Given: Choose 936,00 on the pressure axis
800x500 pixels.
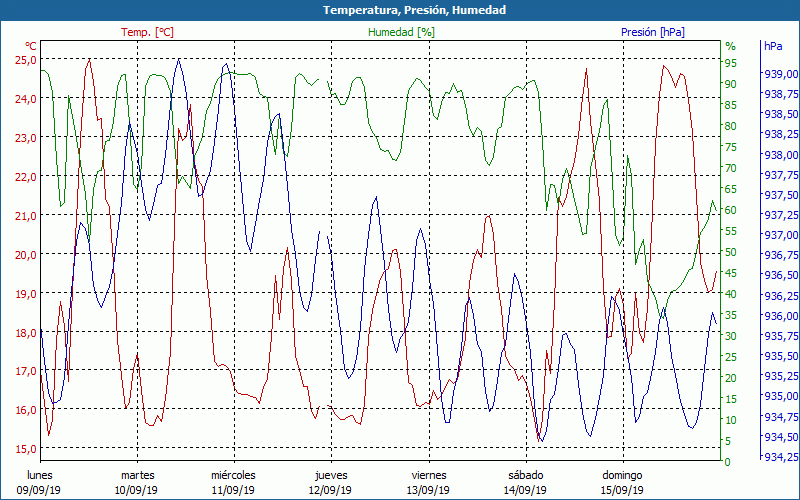Looking at the screenshot, I should pyautogui.click(x=781, y=316).
